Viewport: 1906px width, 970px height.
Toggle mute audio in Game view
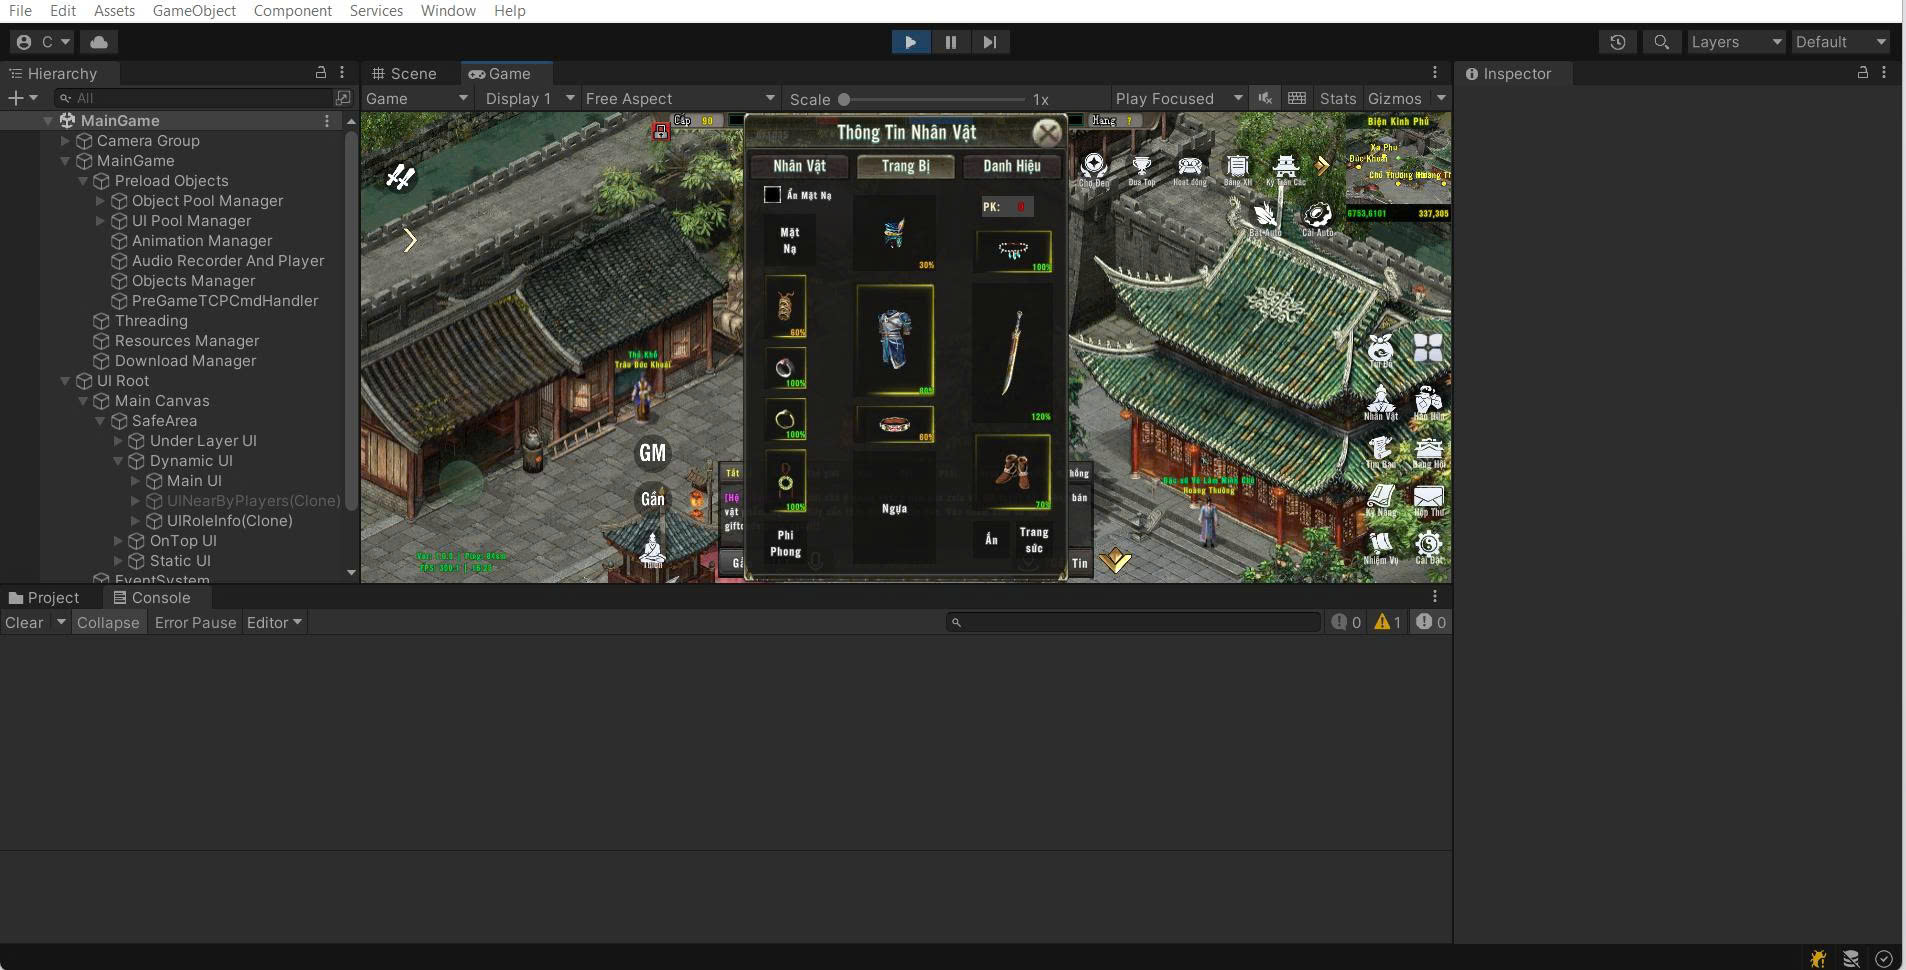[x=1265, y=98]
